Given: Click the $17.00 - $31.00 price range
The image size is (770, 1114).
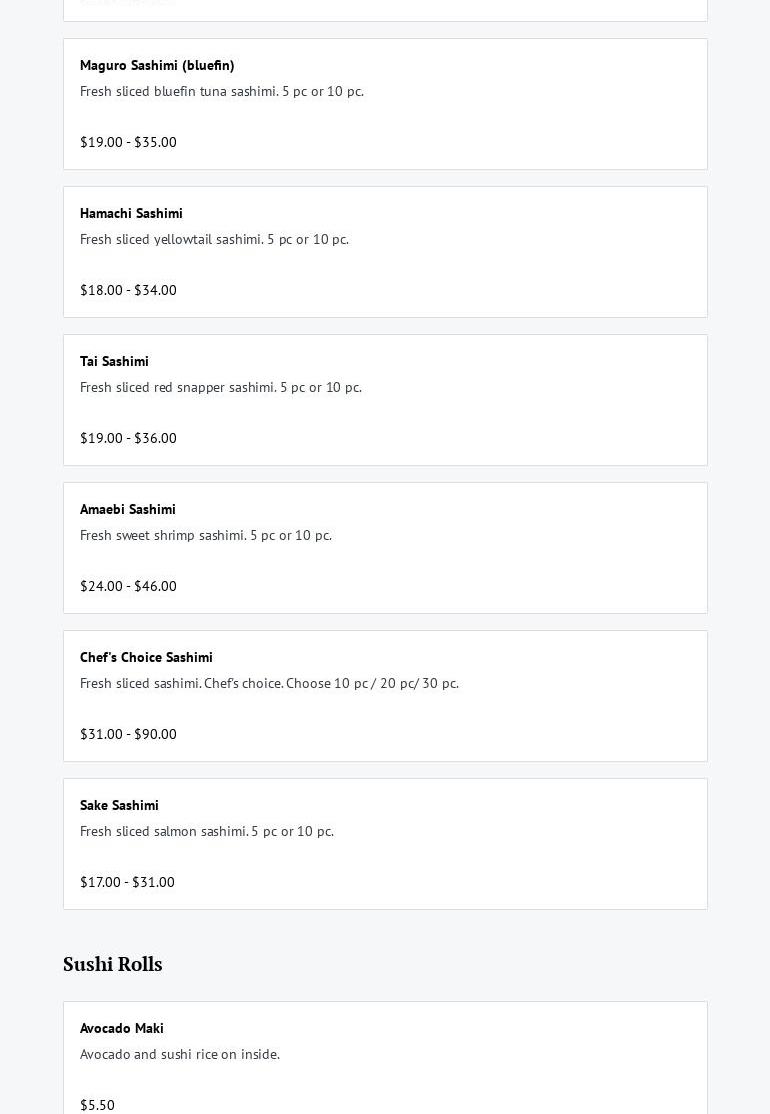Looking at the screenshot, I should pos(127,883).
